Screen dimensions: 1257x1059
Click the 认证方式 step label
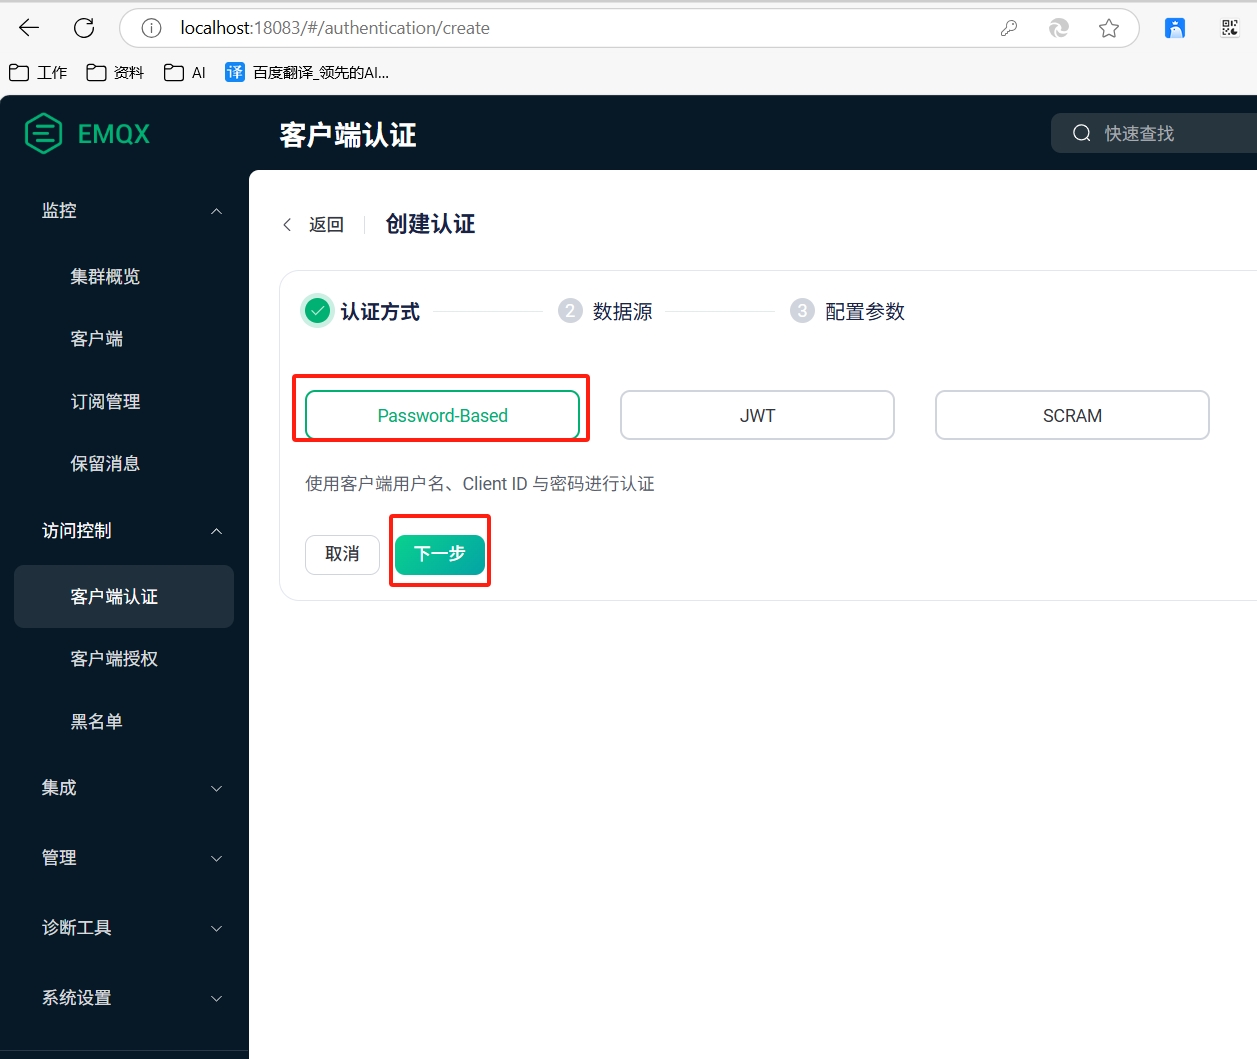click(380, 312)
